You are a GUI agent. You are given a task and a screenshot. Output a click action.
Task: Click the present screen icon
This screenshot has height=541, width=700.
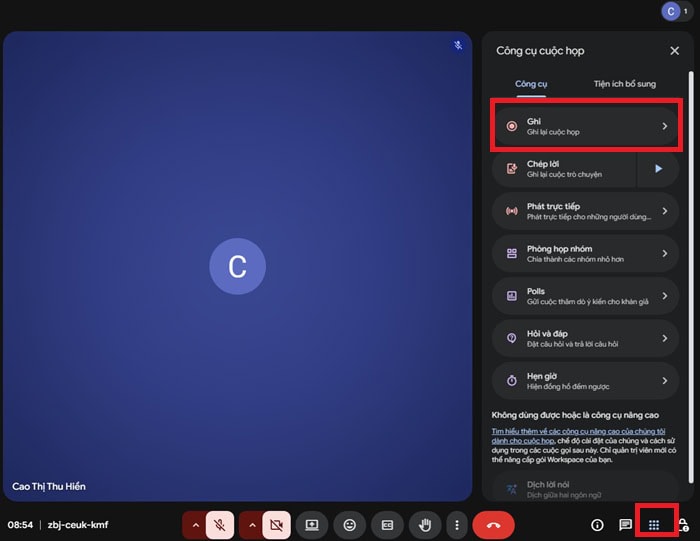pyautogui.click(x=312, y=524)
